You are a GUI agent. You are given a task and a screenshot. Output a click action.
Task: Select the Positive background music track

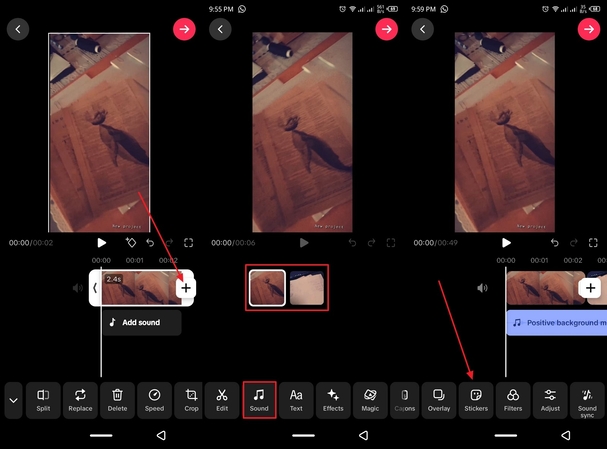click(557, 322)
